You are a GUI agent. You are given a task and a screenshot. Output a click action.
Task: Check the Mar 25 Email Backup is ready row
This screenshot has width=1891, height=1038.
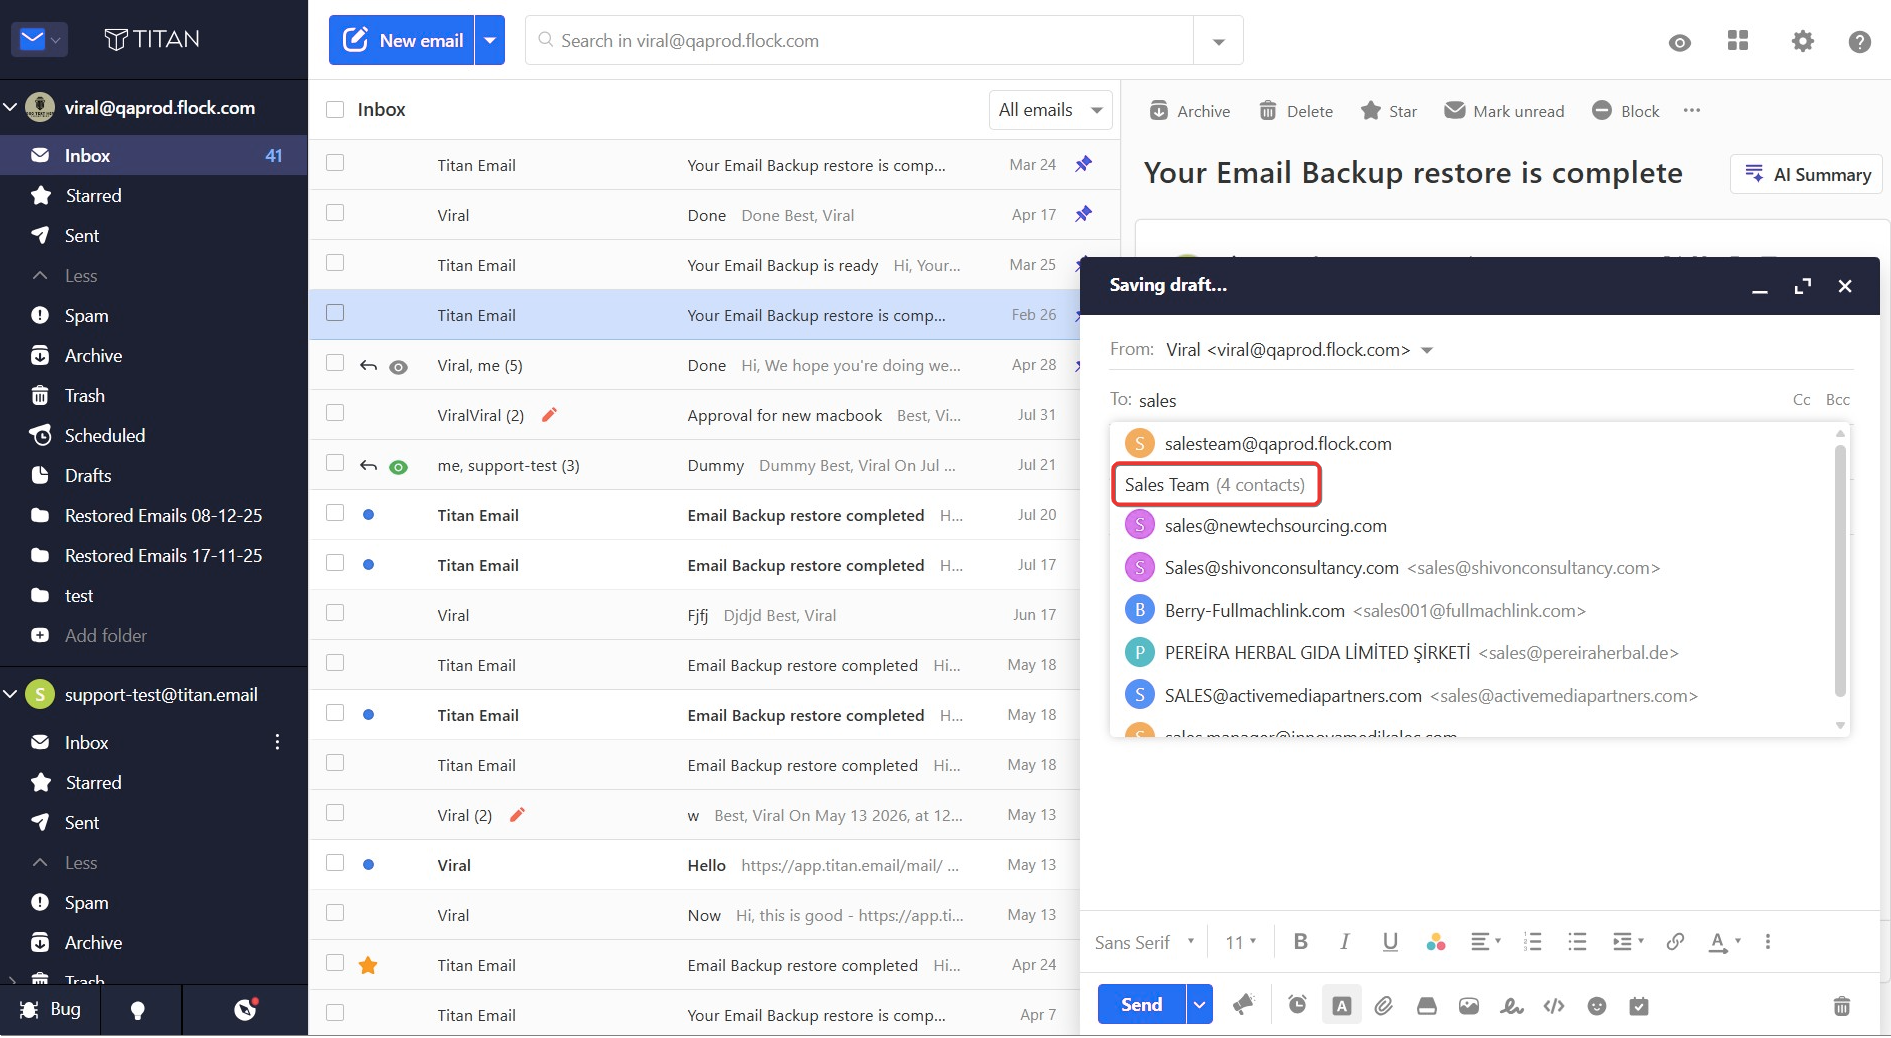click(335, 263)
